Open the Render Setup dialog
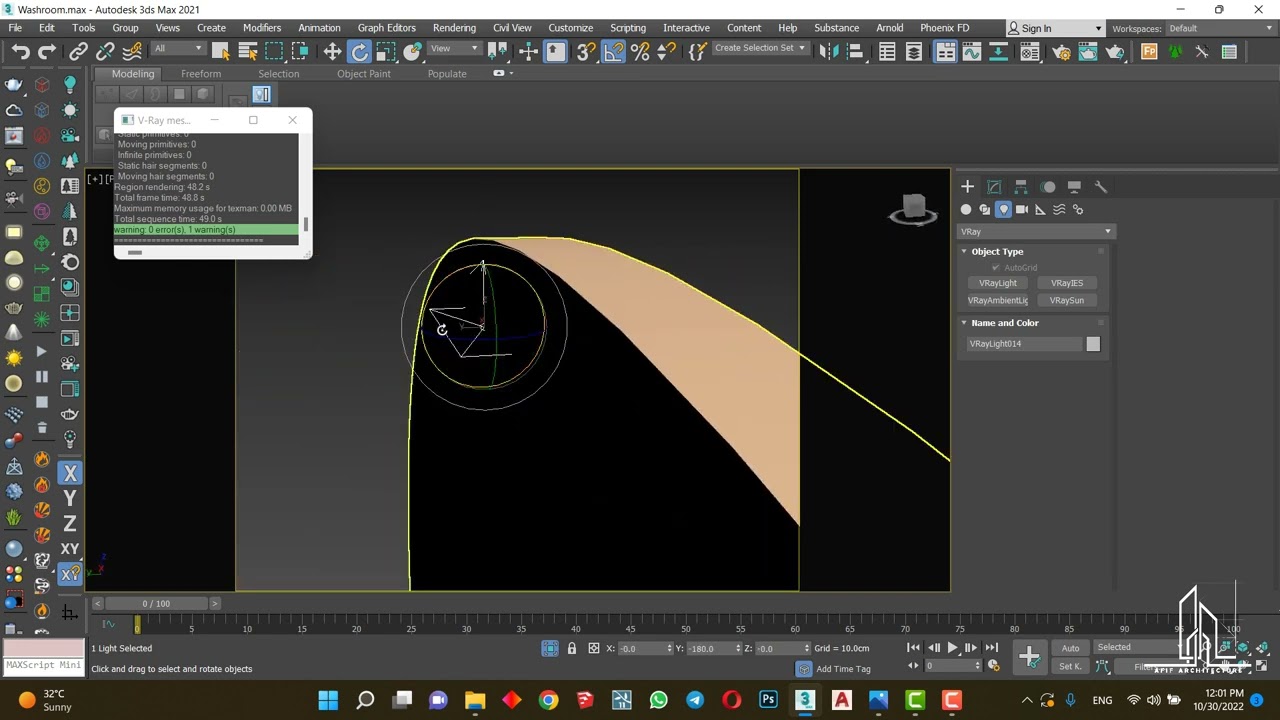Screen dimensions: 1280x720 [1062, 52]
